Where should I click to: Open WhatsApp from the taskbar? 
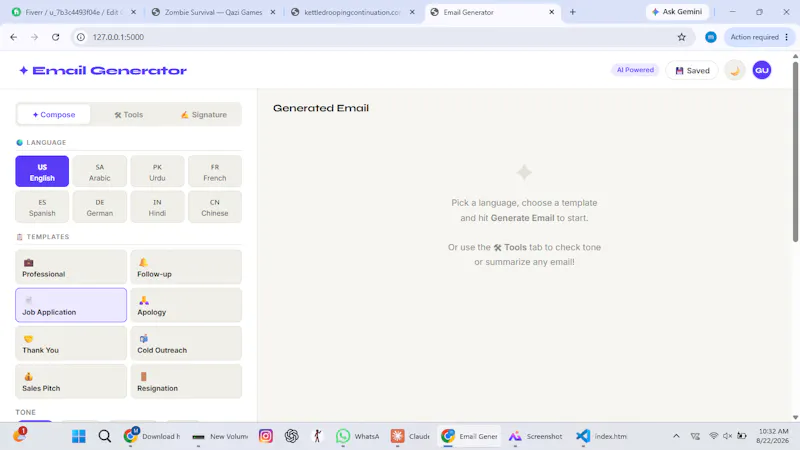point(358,436)
